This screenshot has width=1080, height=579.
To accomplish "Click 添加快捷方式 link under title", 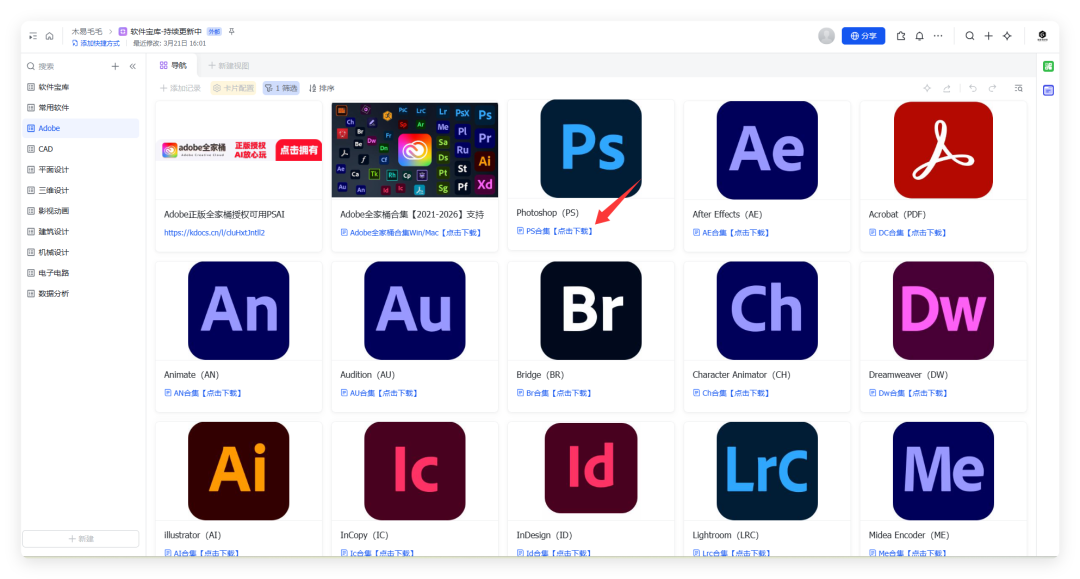I will click(96, 43).
